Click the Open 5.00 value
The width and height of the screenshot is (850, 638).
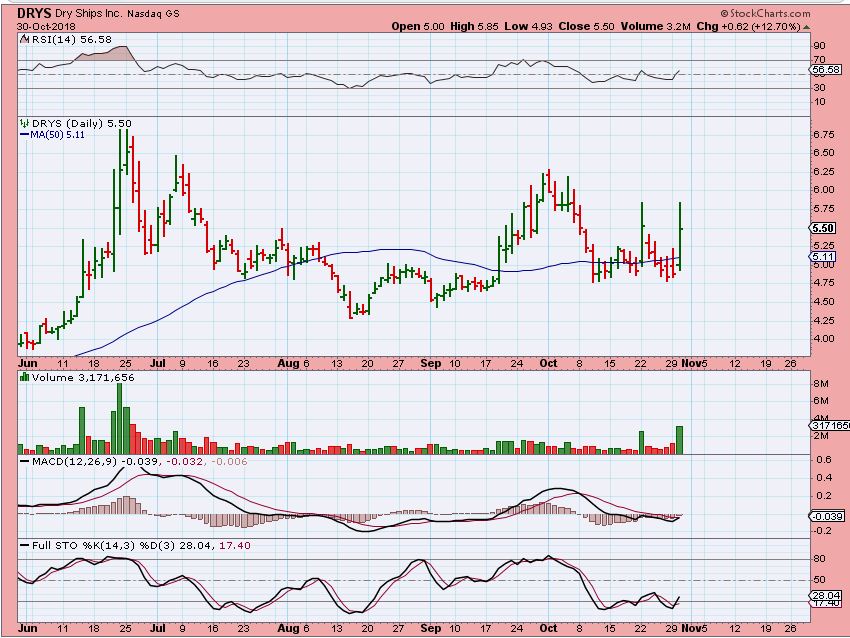tap(417, 26)
